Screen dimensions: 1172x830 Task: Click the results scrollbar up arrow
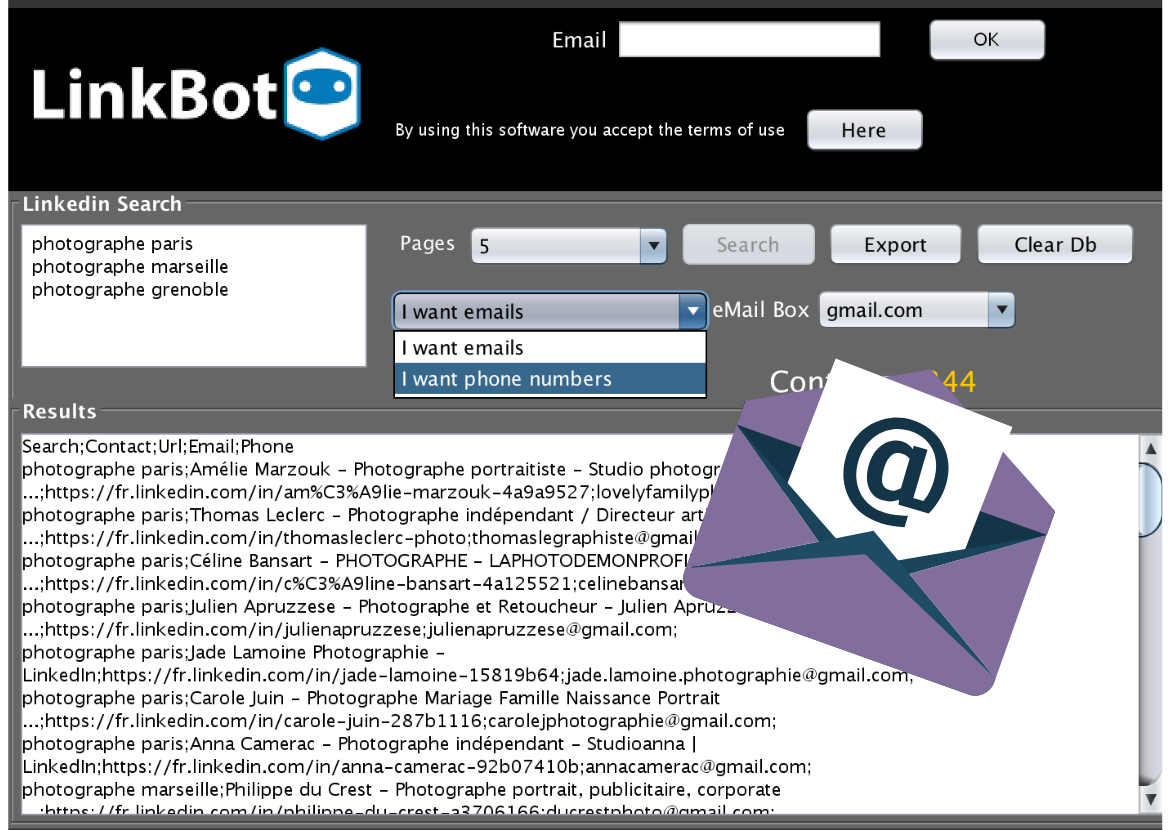pos(1151,449)
